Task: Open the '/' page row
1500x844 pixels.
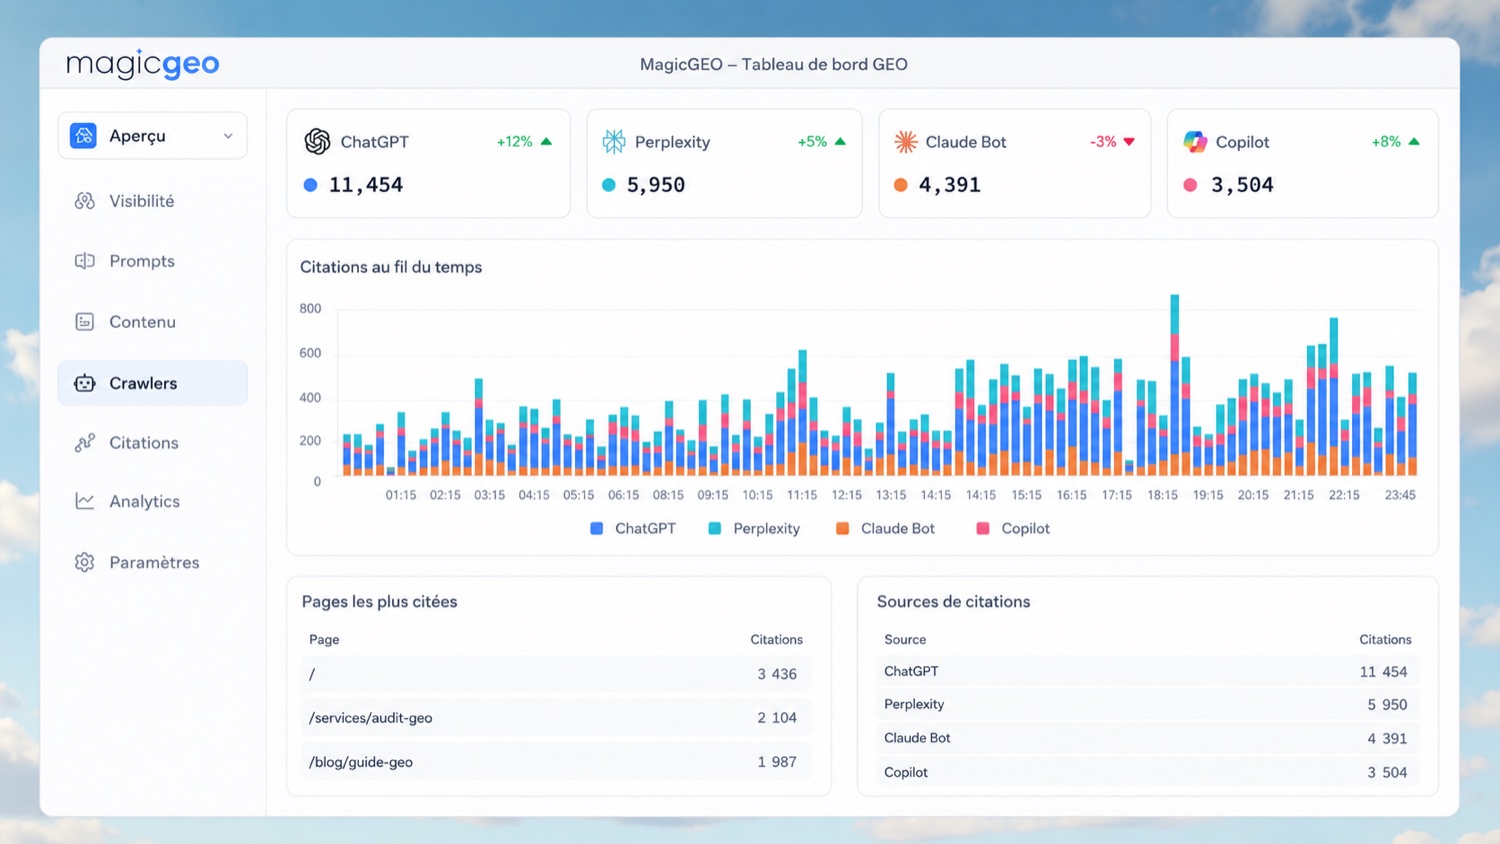Action: (556, 674)
